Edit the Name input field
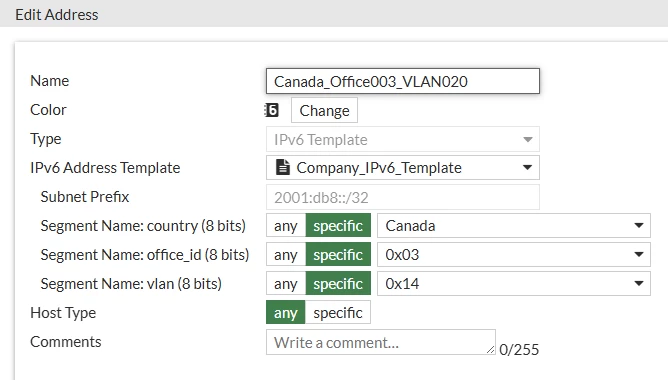The height and width of the screenshot is (380, 668). (403, 81)
